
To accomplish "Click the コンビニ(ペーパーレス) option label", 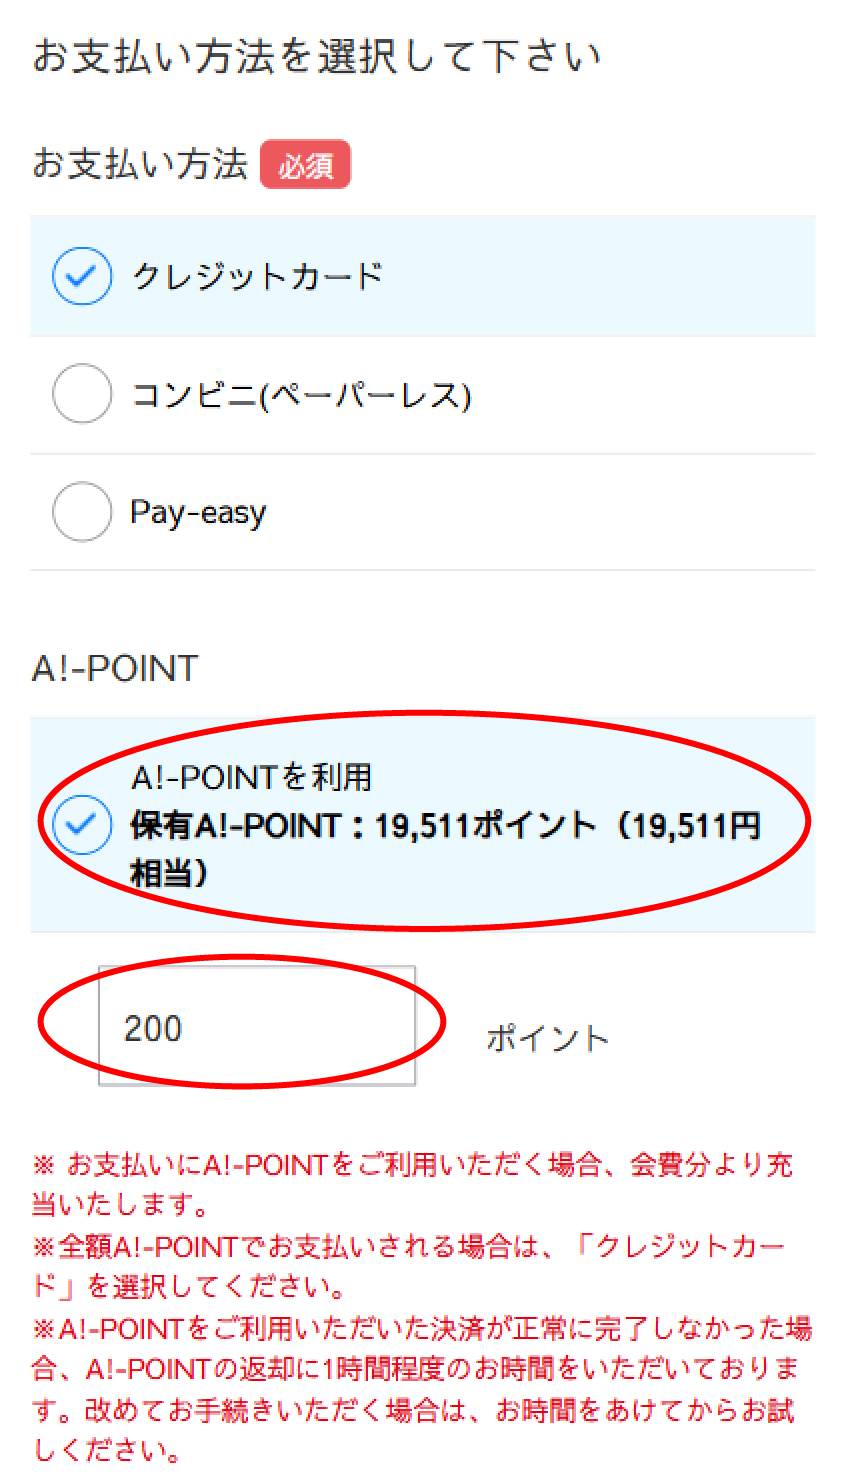I will (x=301, y=395).
